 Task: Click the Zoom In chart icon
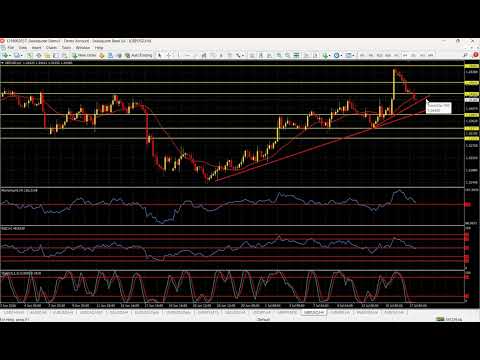279,55
